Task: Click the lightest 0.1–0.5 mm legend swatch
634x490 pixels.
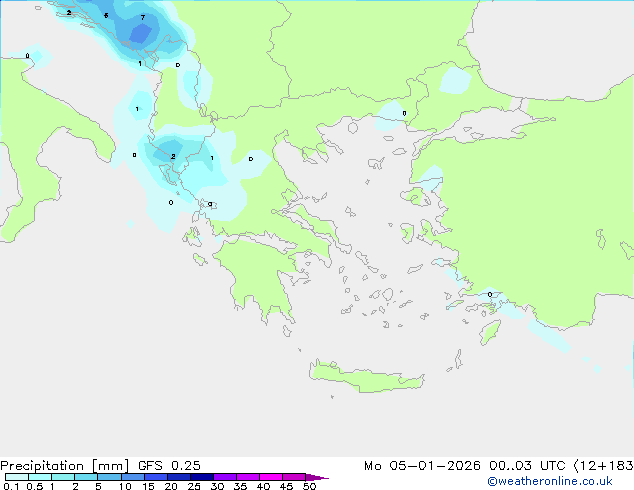Action: pos(17,477)
